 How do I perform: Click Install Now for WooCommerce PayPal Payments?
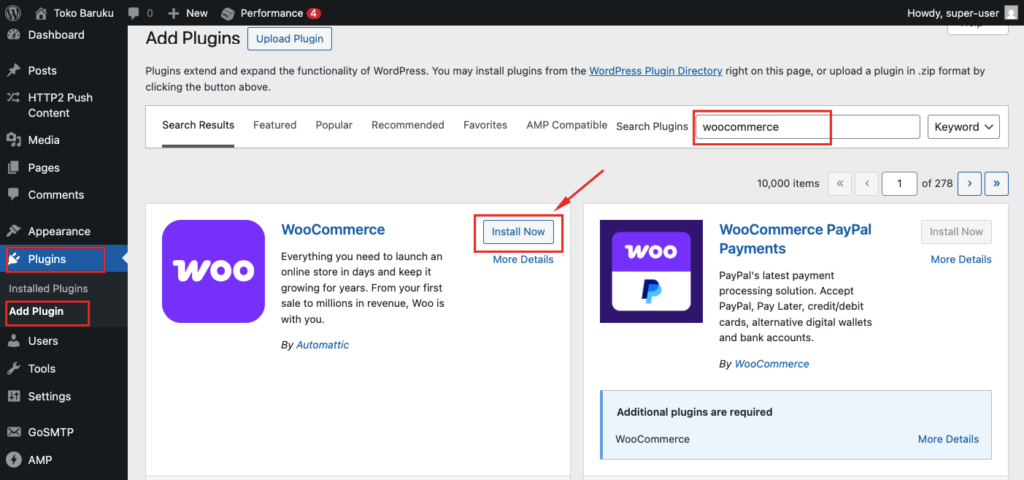(956, 232)
